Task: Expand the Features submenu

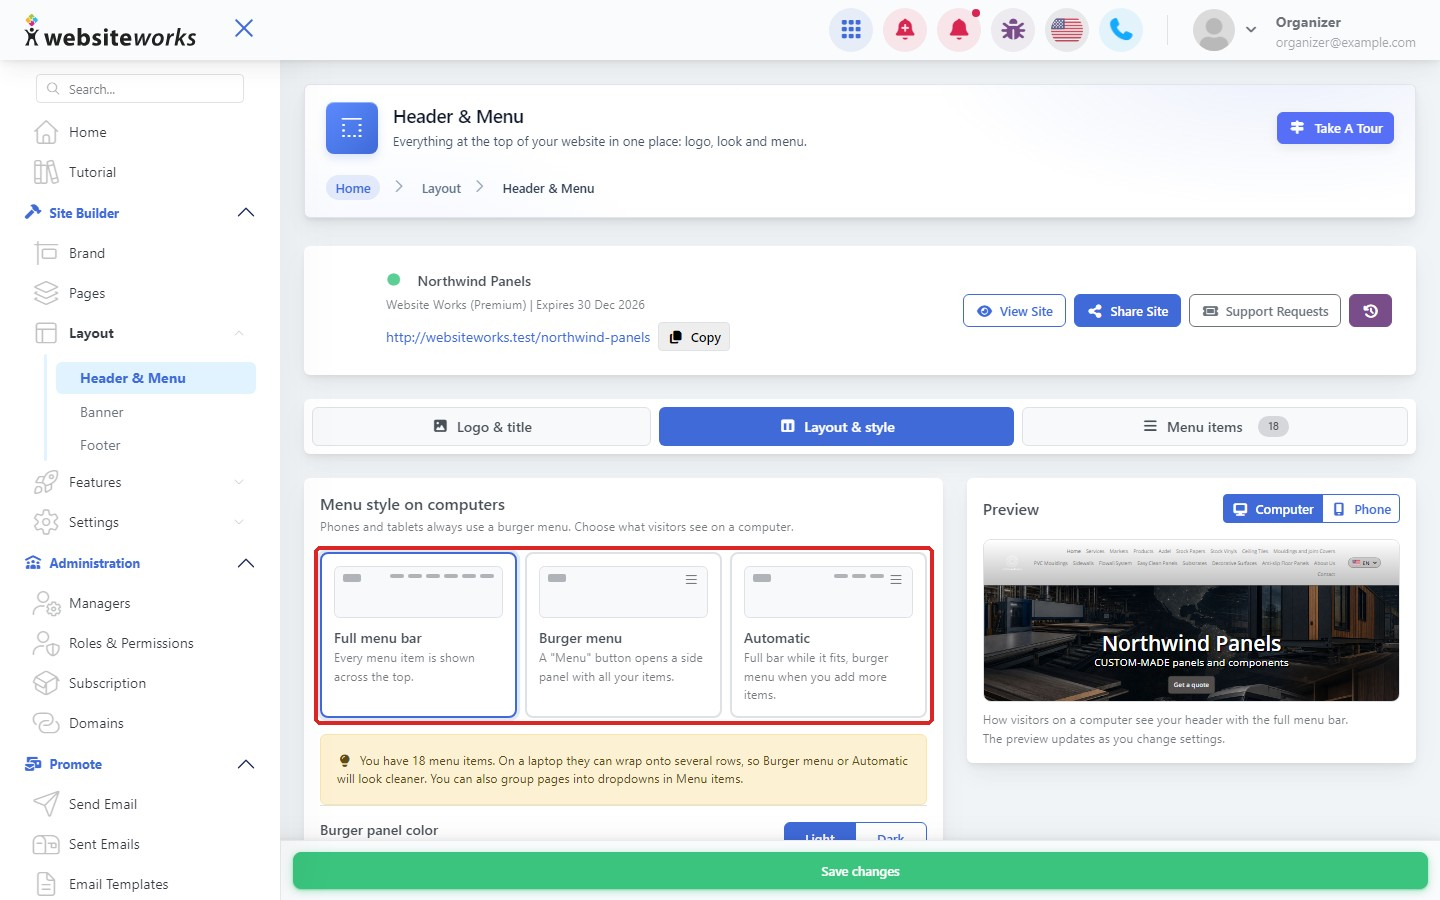Action: pos(239,482)
